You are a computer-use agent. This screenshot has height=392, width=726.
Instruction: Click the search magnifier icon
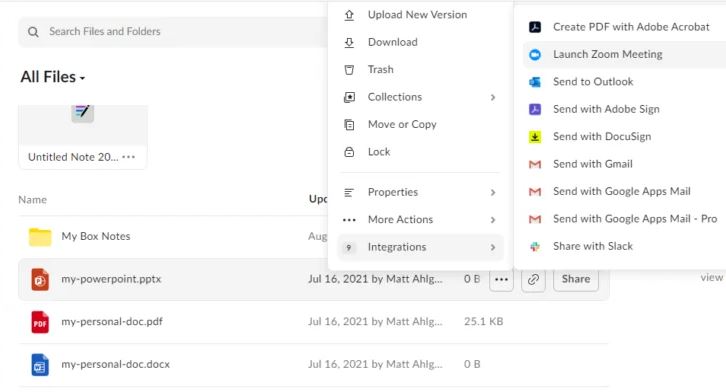(33, 32)
